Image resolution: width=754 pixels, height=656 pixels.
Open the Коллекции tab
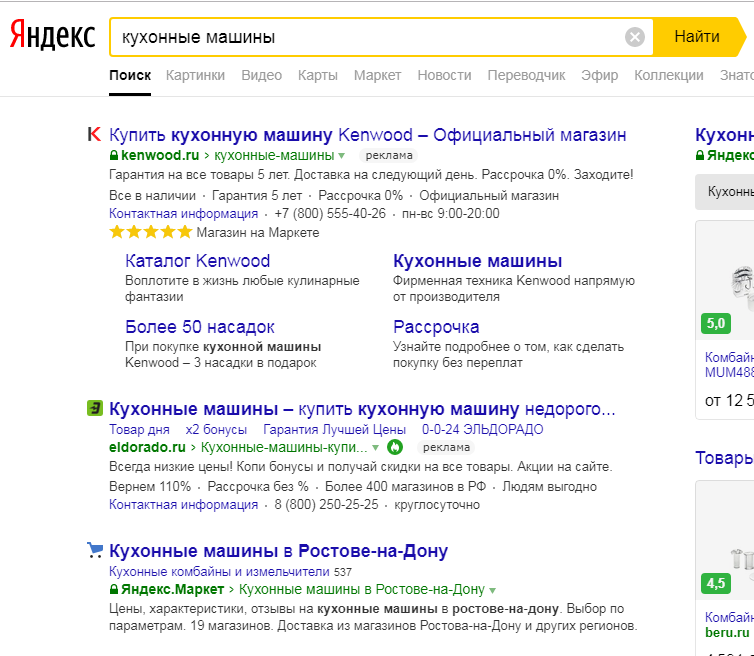(668, 76)
